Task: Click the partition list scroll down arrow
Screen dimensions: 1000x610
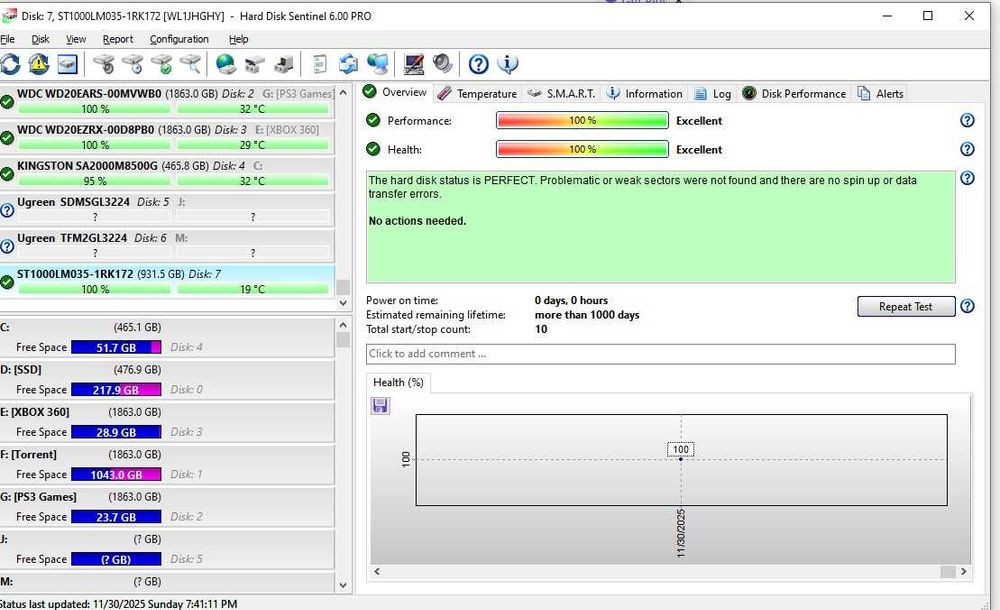Action: [343, 585]
